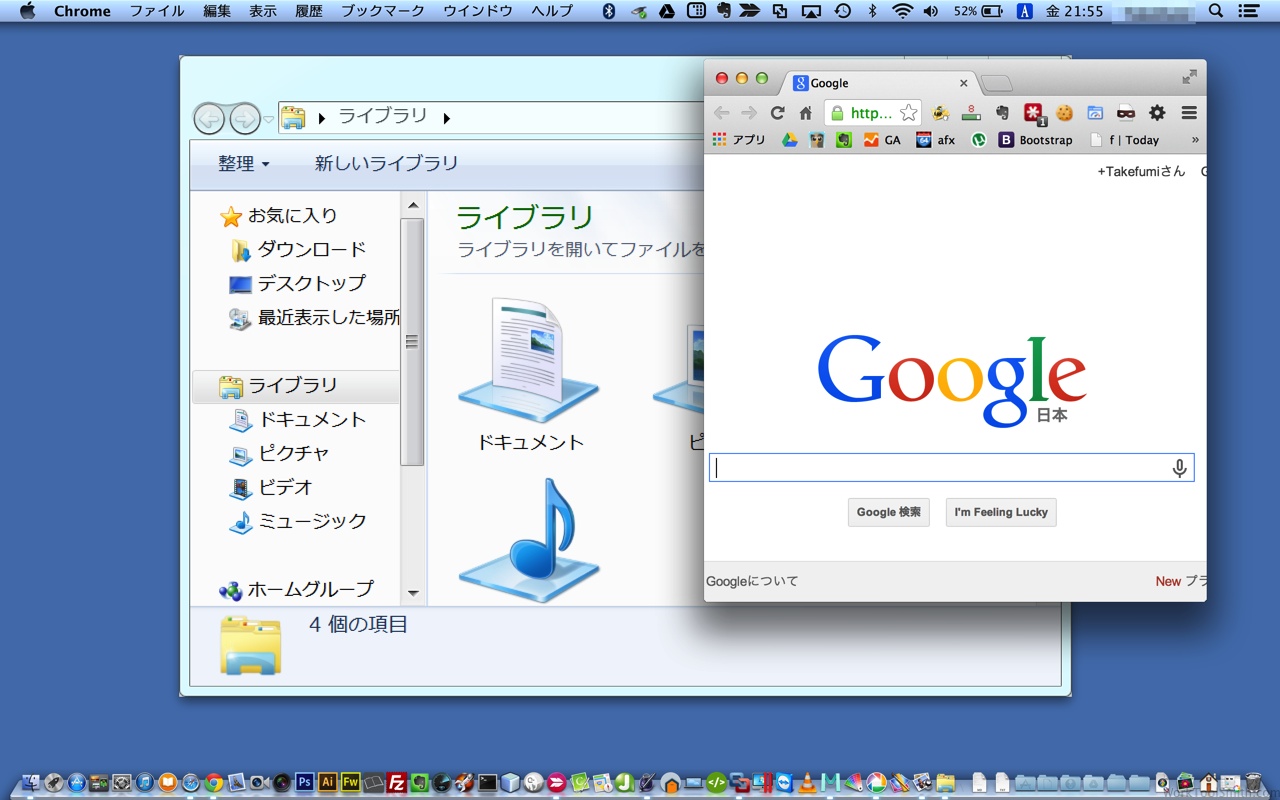Open the Bootstrap bookmark

coord(1035,140)
